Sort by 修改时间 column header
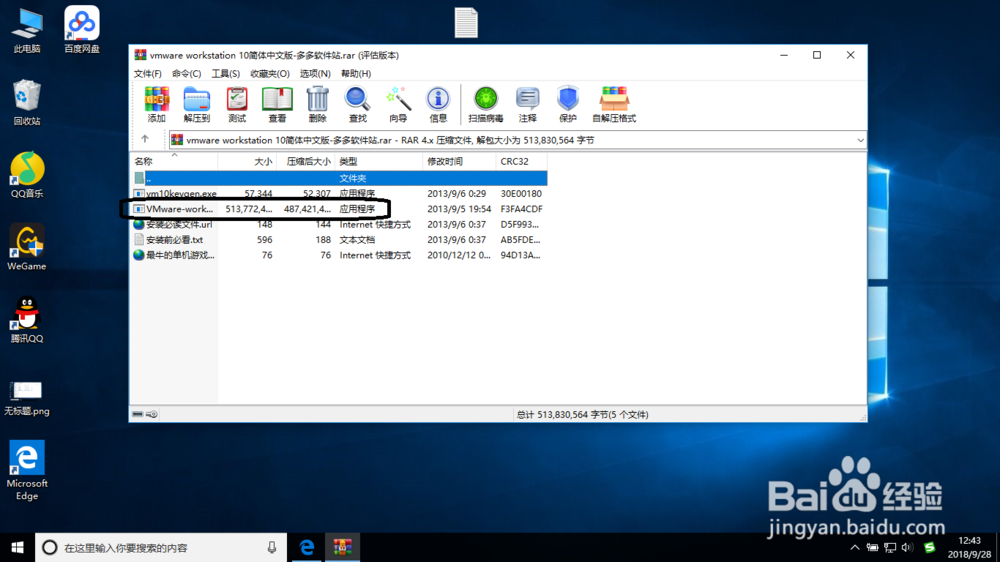The width and height of the screenshot is (1000, 562). pyautogui.click(x=459, y=161)
